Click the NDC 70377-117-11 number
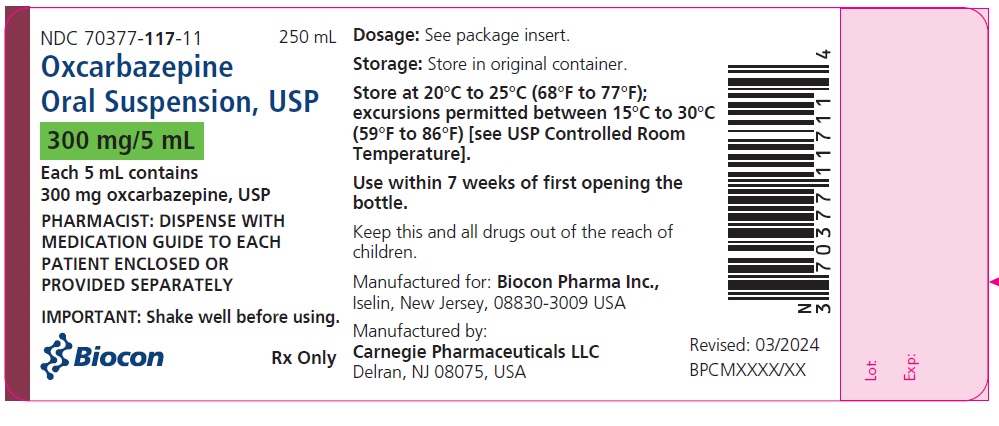Viewport: 999px width, 426px height. click(121, 39)
